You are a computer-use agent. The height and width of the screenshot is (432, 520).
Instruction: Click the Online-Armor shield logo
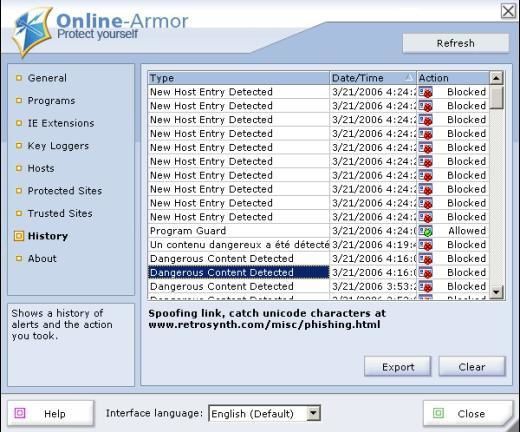[32, 32]
